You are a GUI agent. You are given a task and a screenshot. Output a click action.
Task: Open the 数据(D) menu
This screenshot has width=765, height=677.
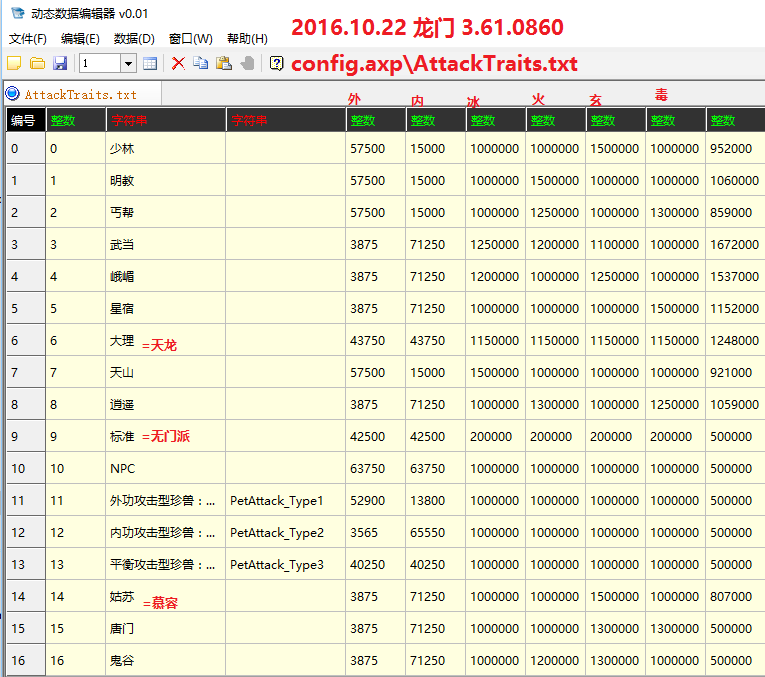coord(134,39)
